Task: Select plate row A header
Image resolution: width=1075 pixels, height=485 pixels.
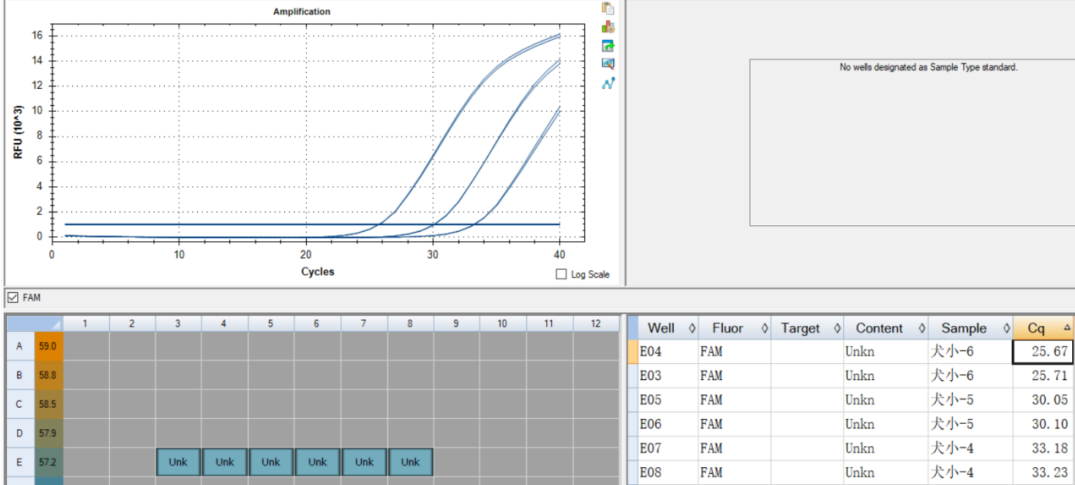Action: (20, 346)
